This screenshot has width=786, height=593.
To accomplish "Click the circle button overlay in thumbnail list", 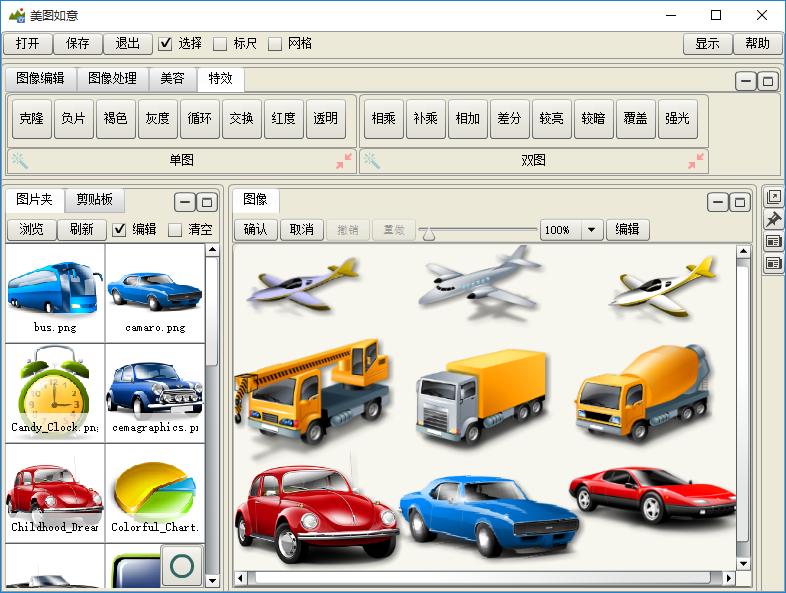I will point(181,566).
